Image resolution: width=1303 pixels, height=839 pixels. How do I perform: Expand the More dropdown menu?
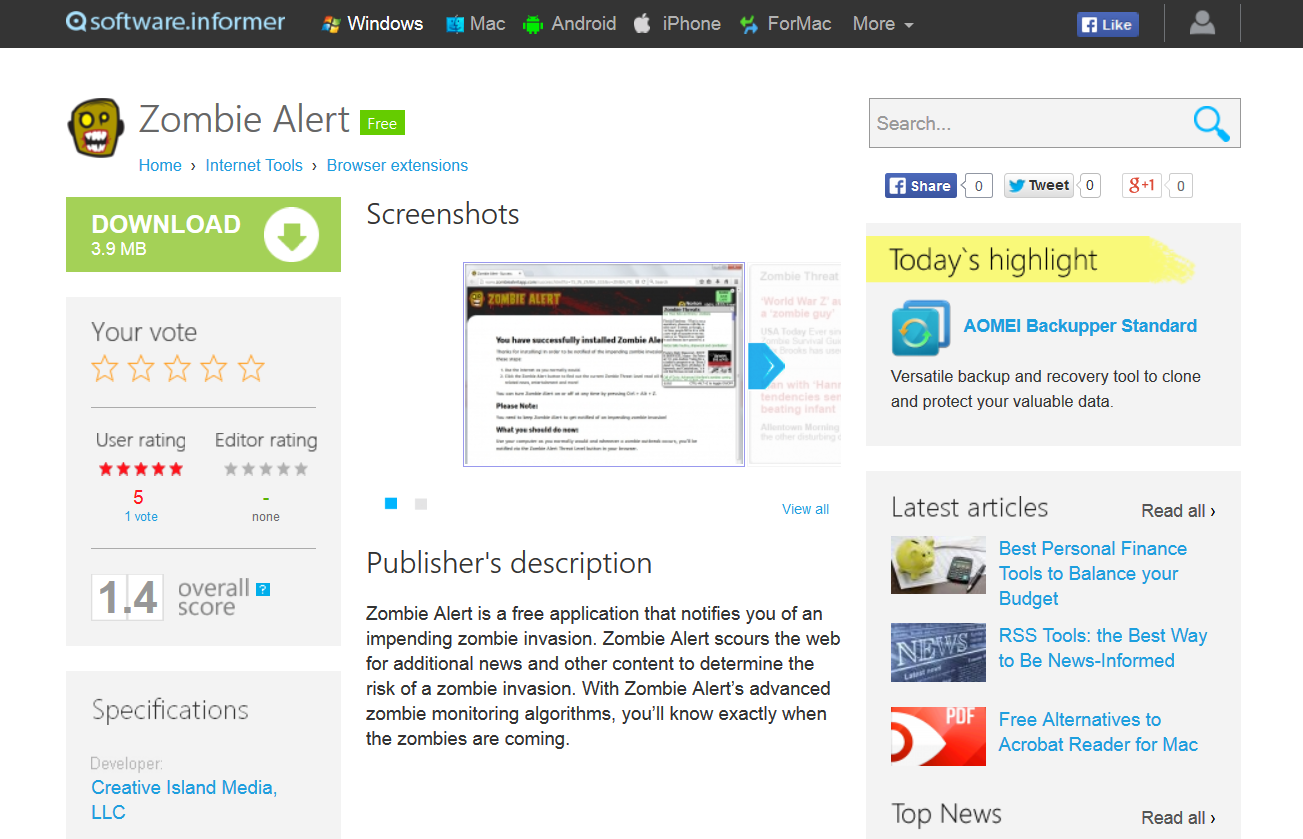pos(883,24)
